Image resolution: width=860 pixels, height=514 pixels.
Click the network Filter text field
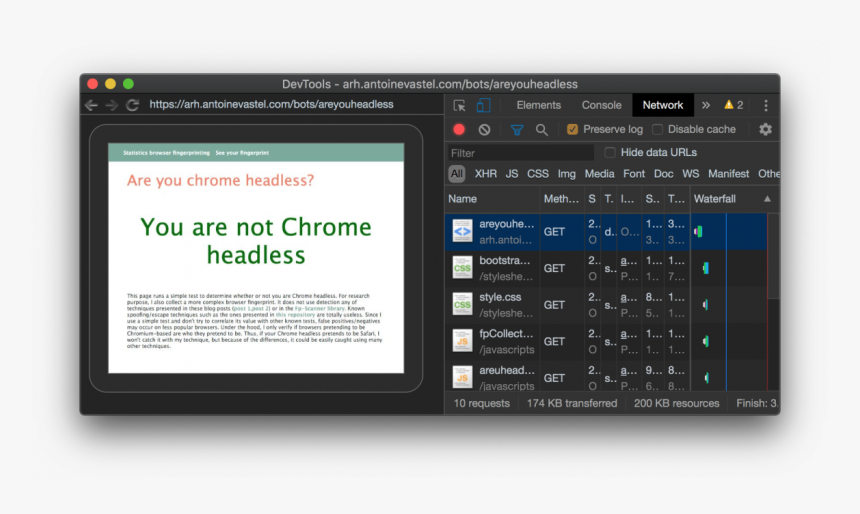(520, 153)
